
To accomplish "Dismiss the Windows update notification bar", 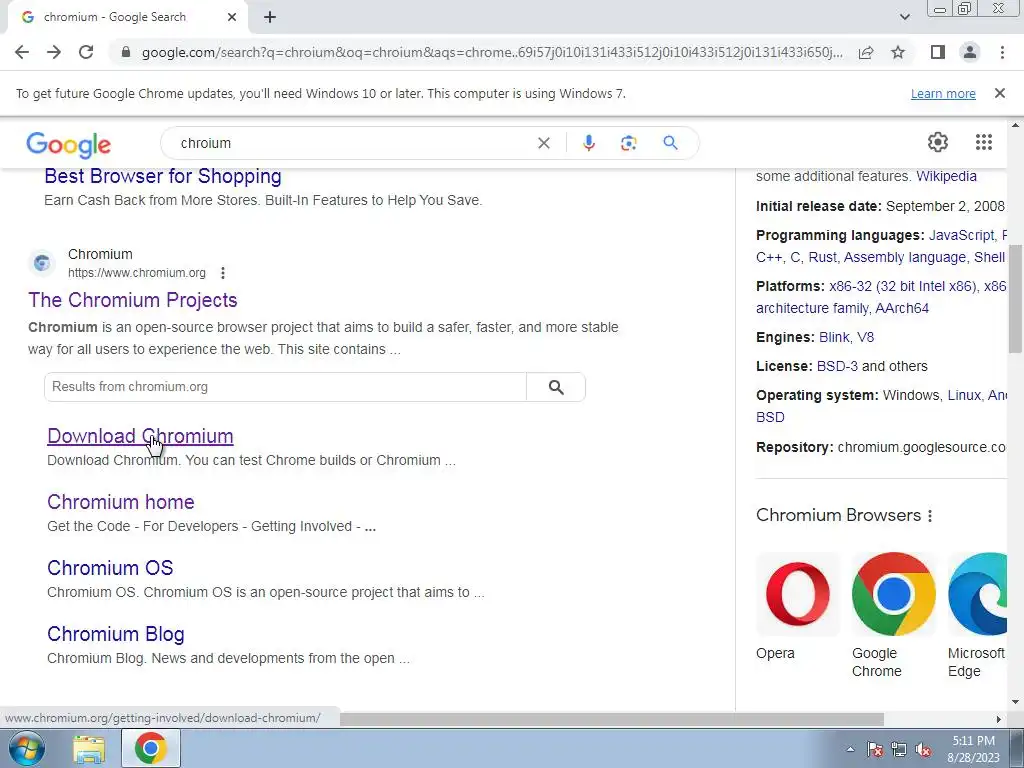I will 999,93.
